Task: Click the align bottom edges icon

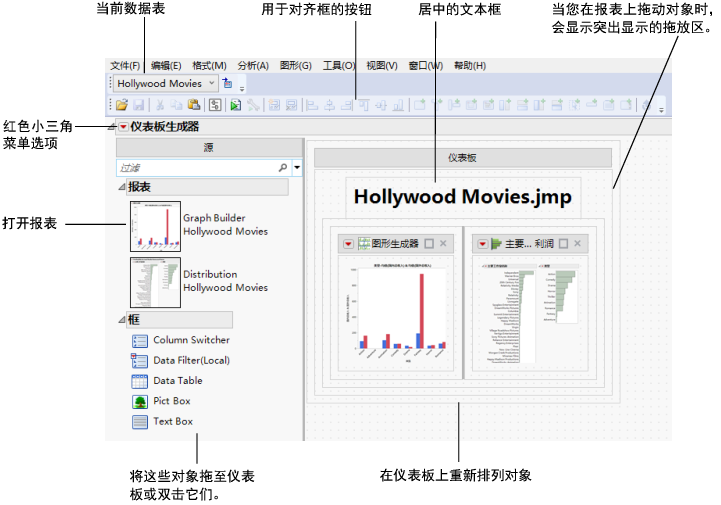Action: (x=398, y=105)
